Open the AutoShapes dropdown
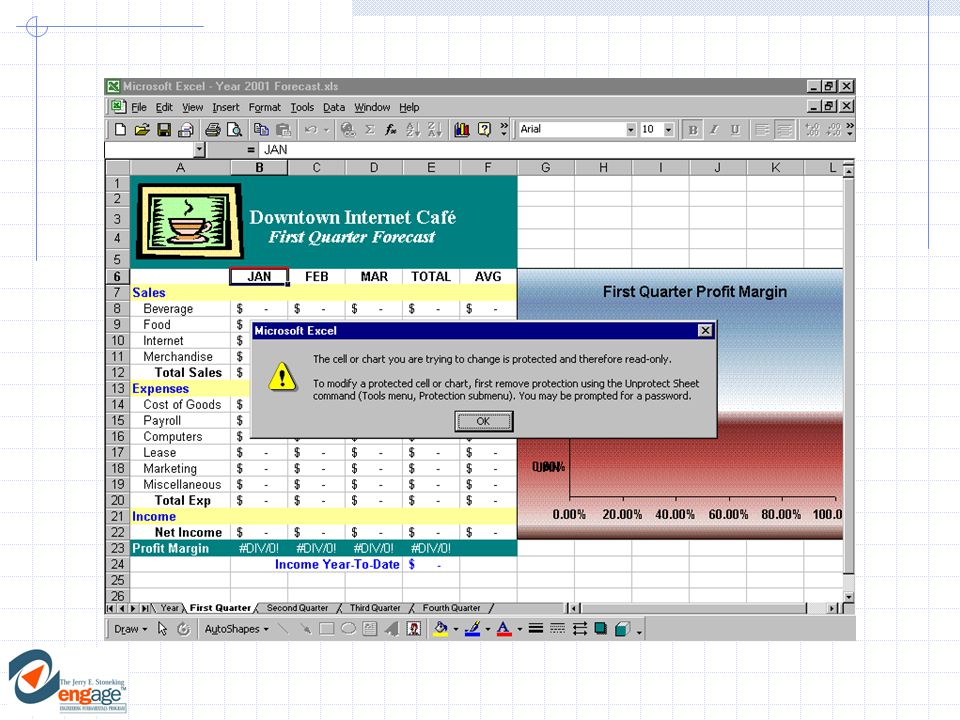Viewport: 960px width, 720px height. [x=236, y=629]
